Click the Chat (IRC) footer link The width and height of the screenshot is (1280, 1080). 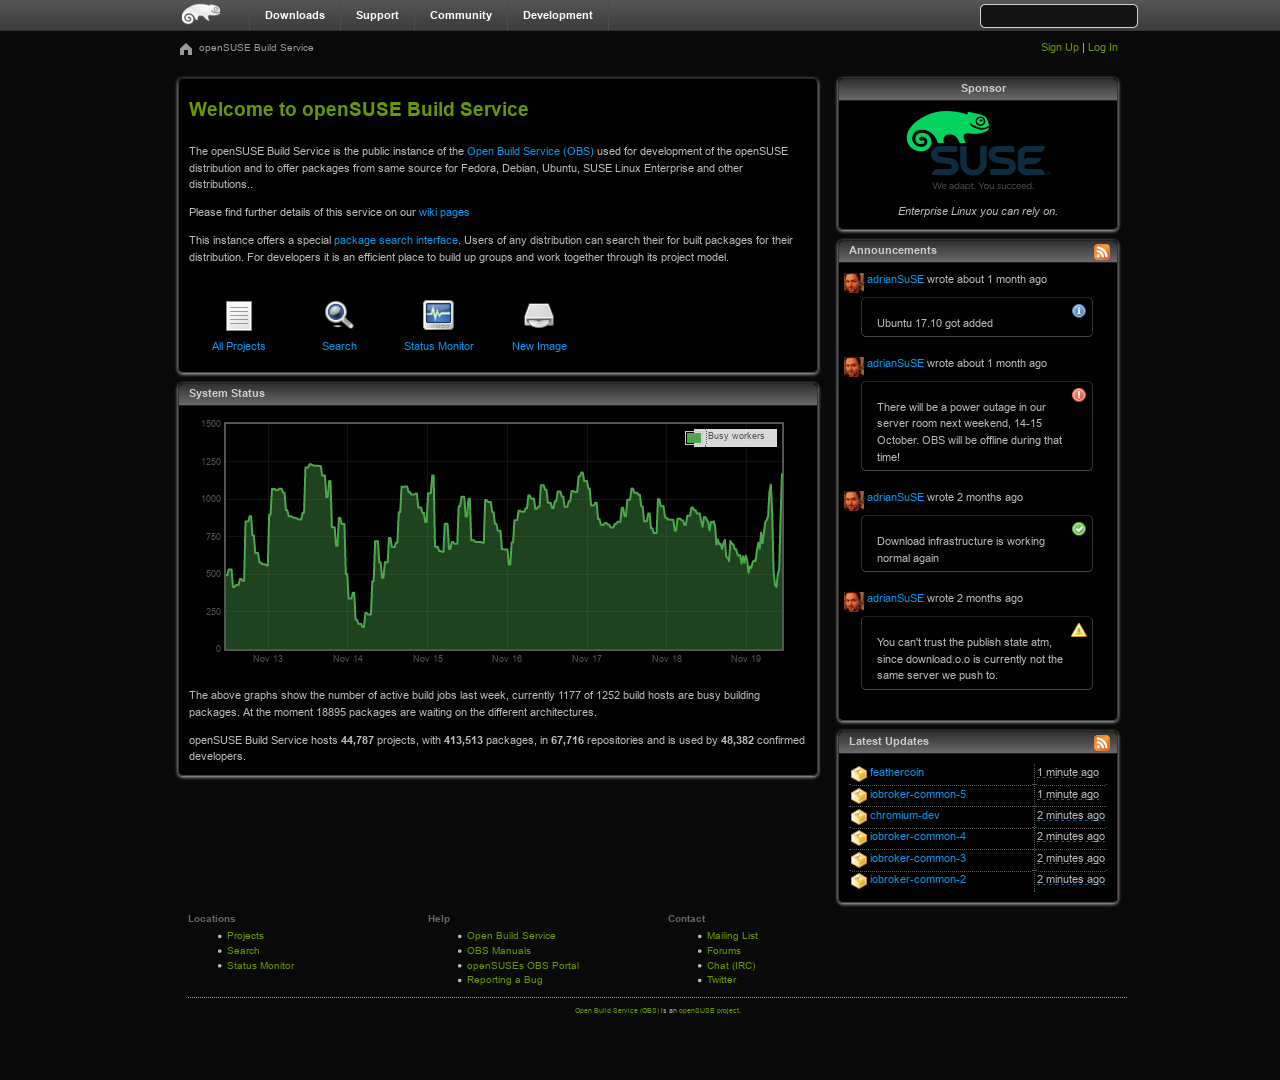pyautogui.click(x=731, y=966)
